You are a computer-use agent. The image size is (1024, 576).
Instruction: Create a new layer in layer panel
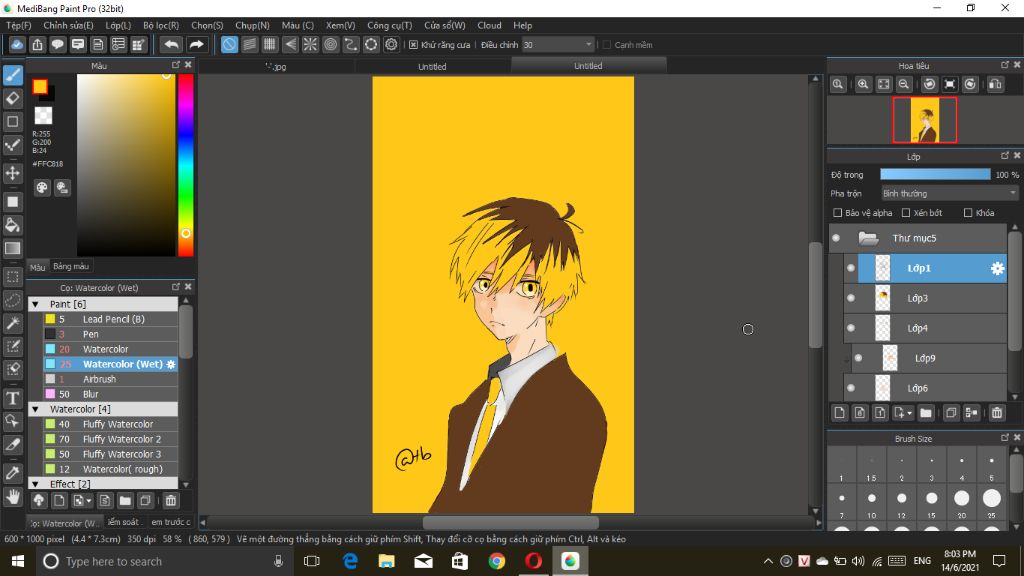click(839, 413)
